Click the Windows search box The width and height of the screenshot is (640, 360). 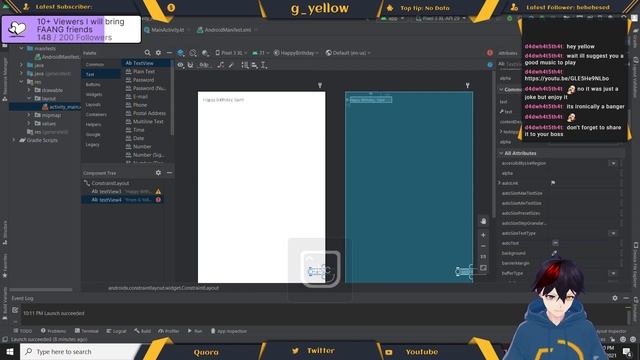[x=80, y=351]
